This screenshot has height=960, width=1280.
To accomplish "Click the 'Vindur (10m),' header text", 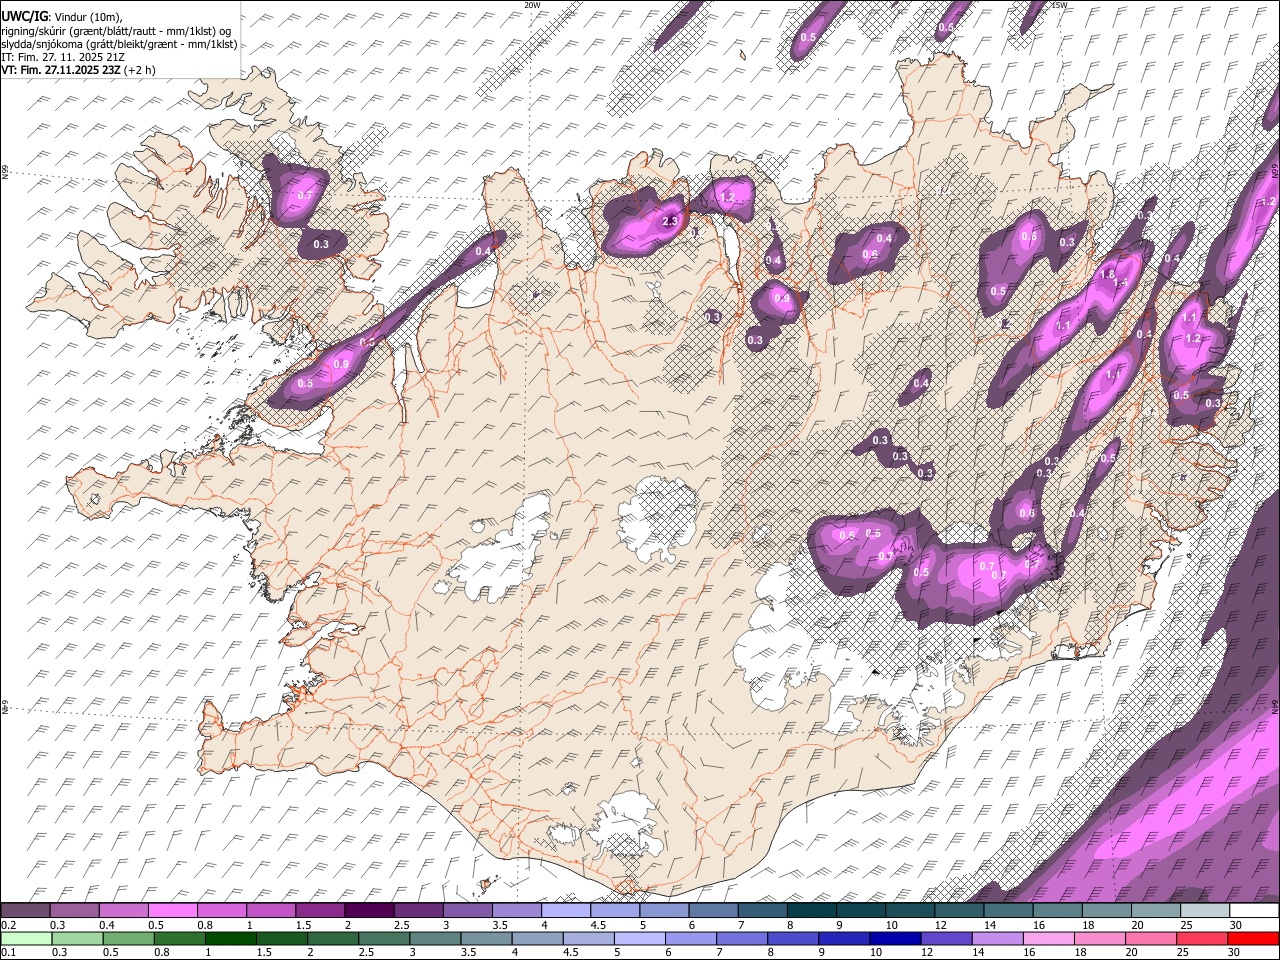I will click(88, 16).
